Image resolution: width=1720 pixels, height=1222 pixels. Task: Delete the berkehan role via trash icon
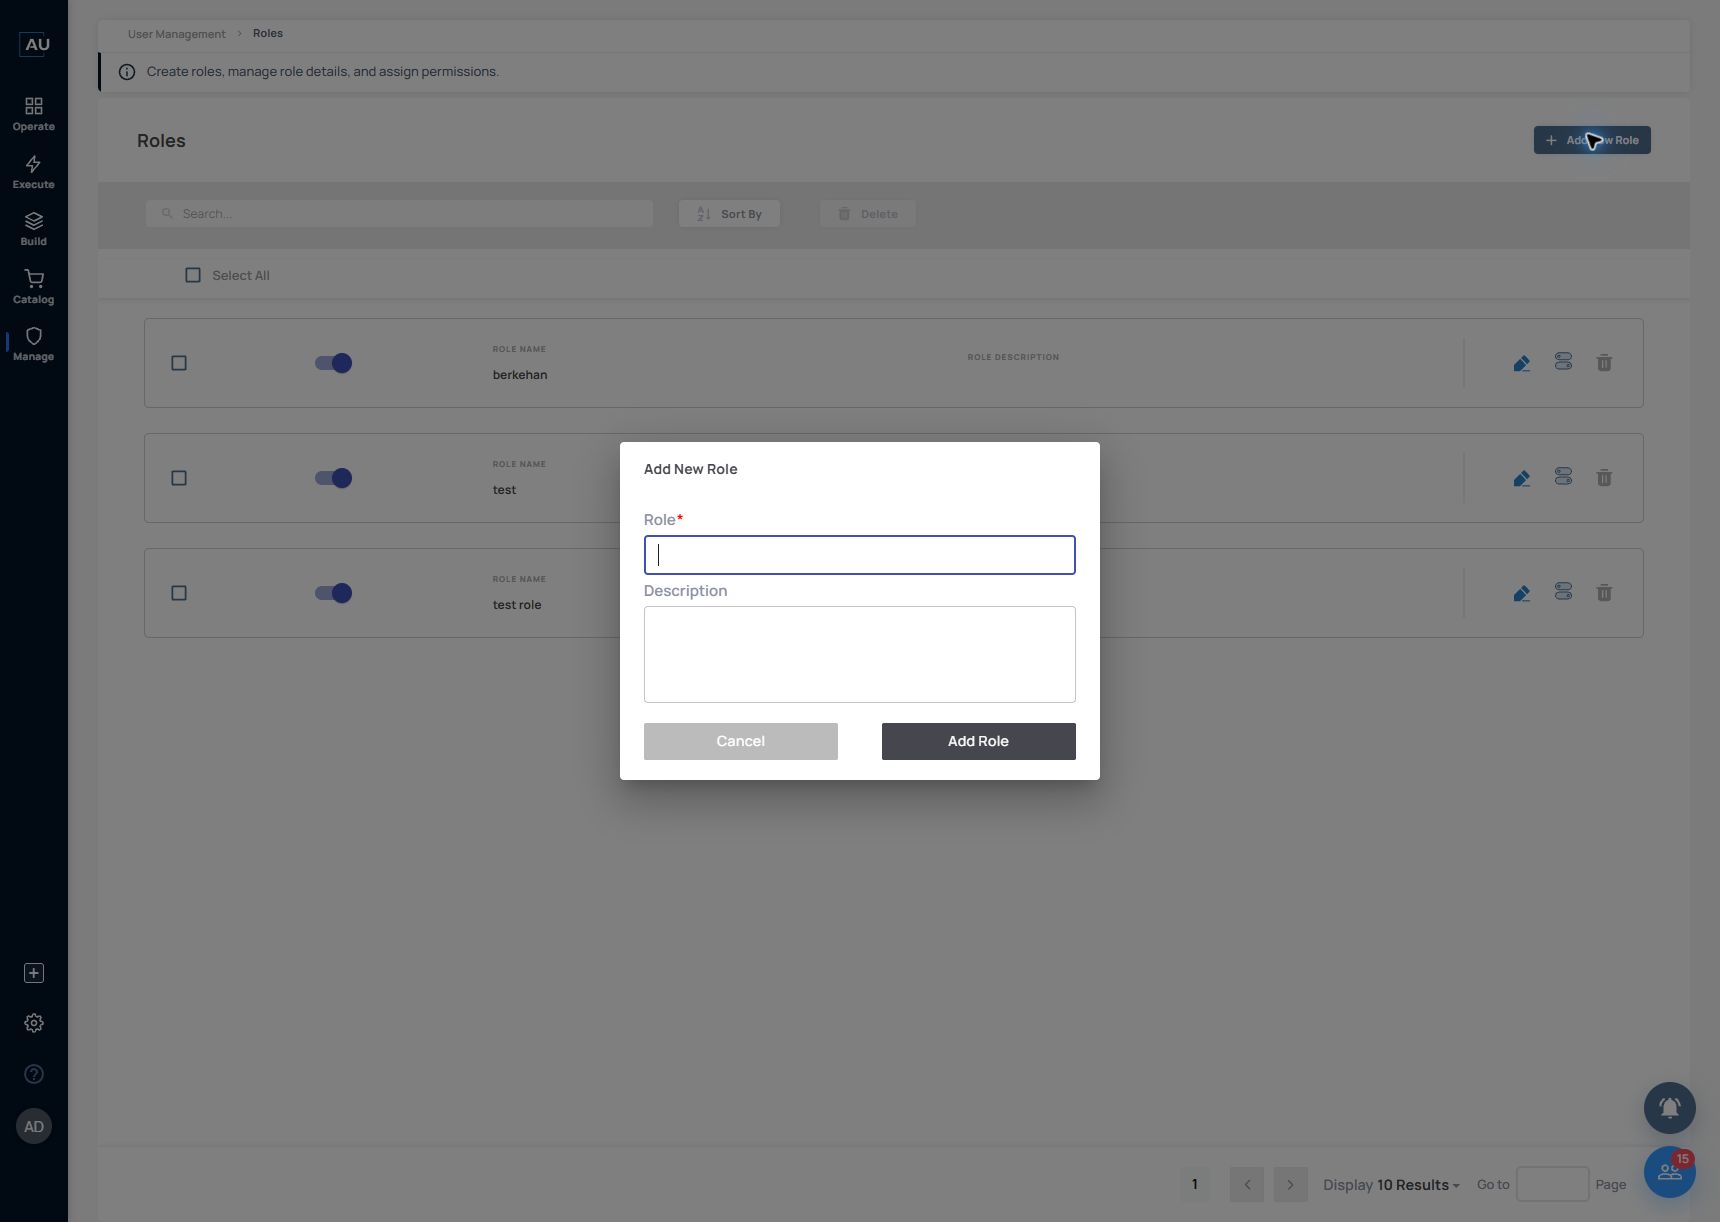click(1604, 363)
